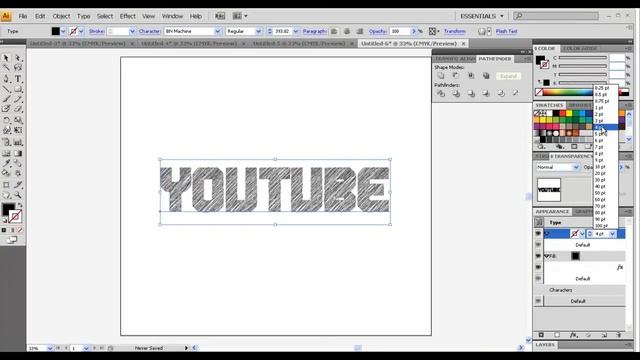Toggle eye of the bottom Default row
The width and height of the screenshot is (640, 360).
click(x=538, y=301)
